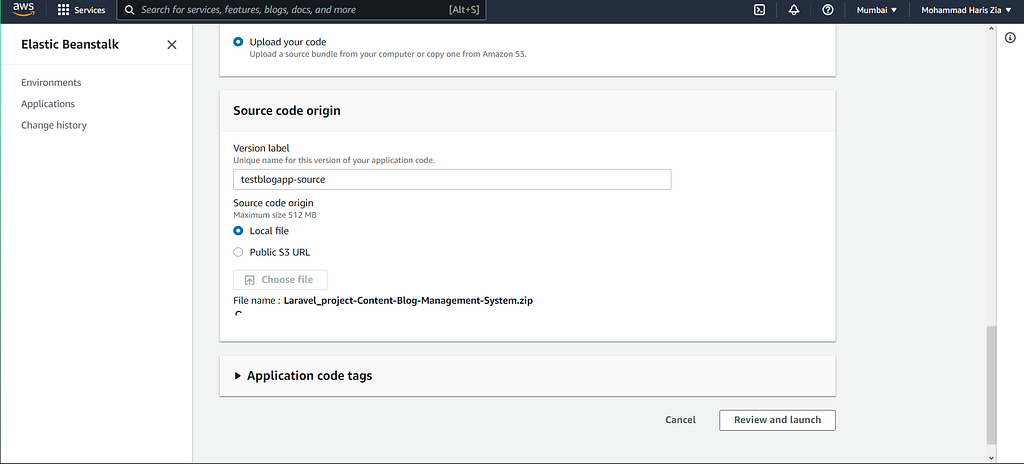Open the Mumbai region dropdown
This screenshot has height=464, width=1024.
click(876, 10)
